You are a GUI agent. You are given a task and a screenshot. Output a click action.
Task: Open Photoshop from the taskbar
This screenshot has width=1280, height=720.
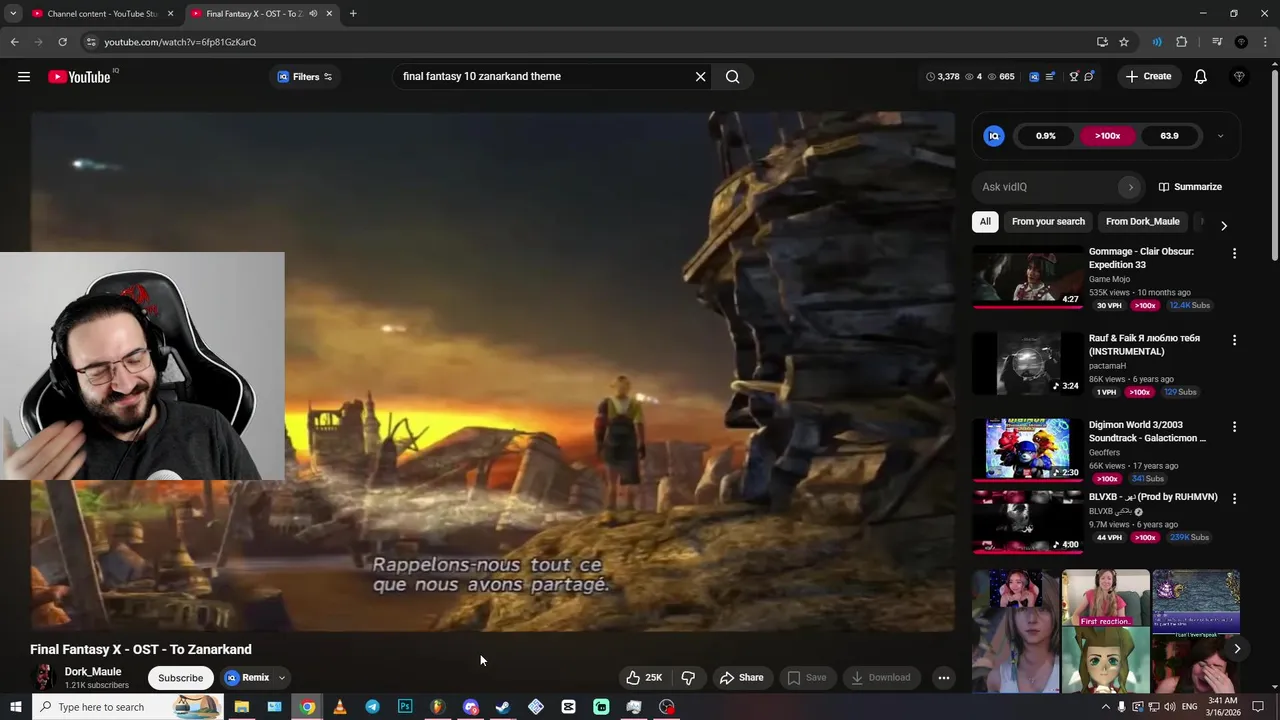pyautogui.click(x=405, y=707)
